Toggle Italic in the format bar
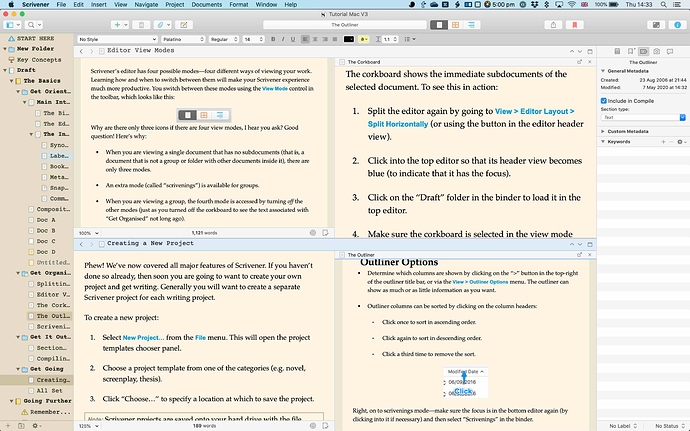This screenshot has width=690, height=431. (x=283, y=39)
